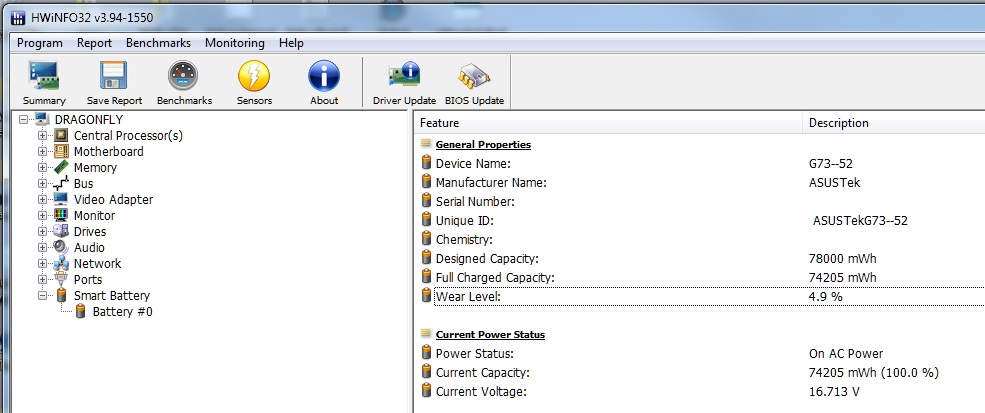
Task: Click the HWiNFO32 title bar app icon
Action: [18, 18]
